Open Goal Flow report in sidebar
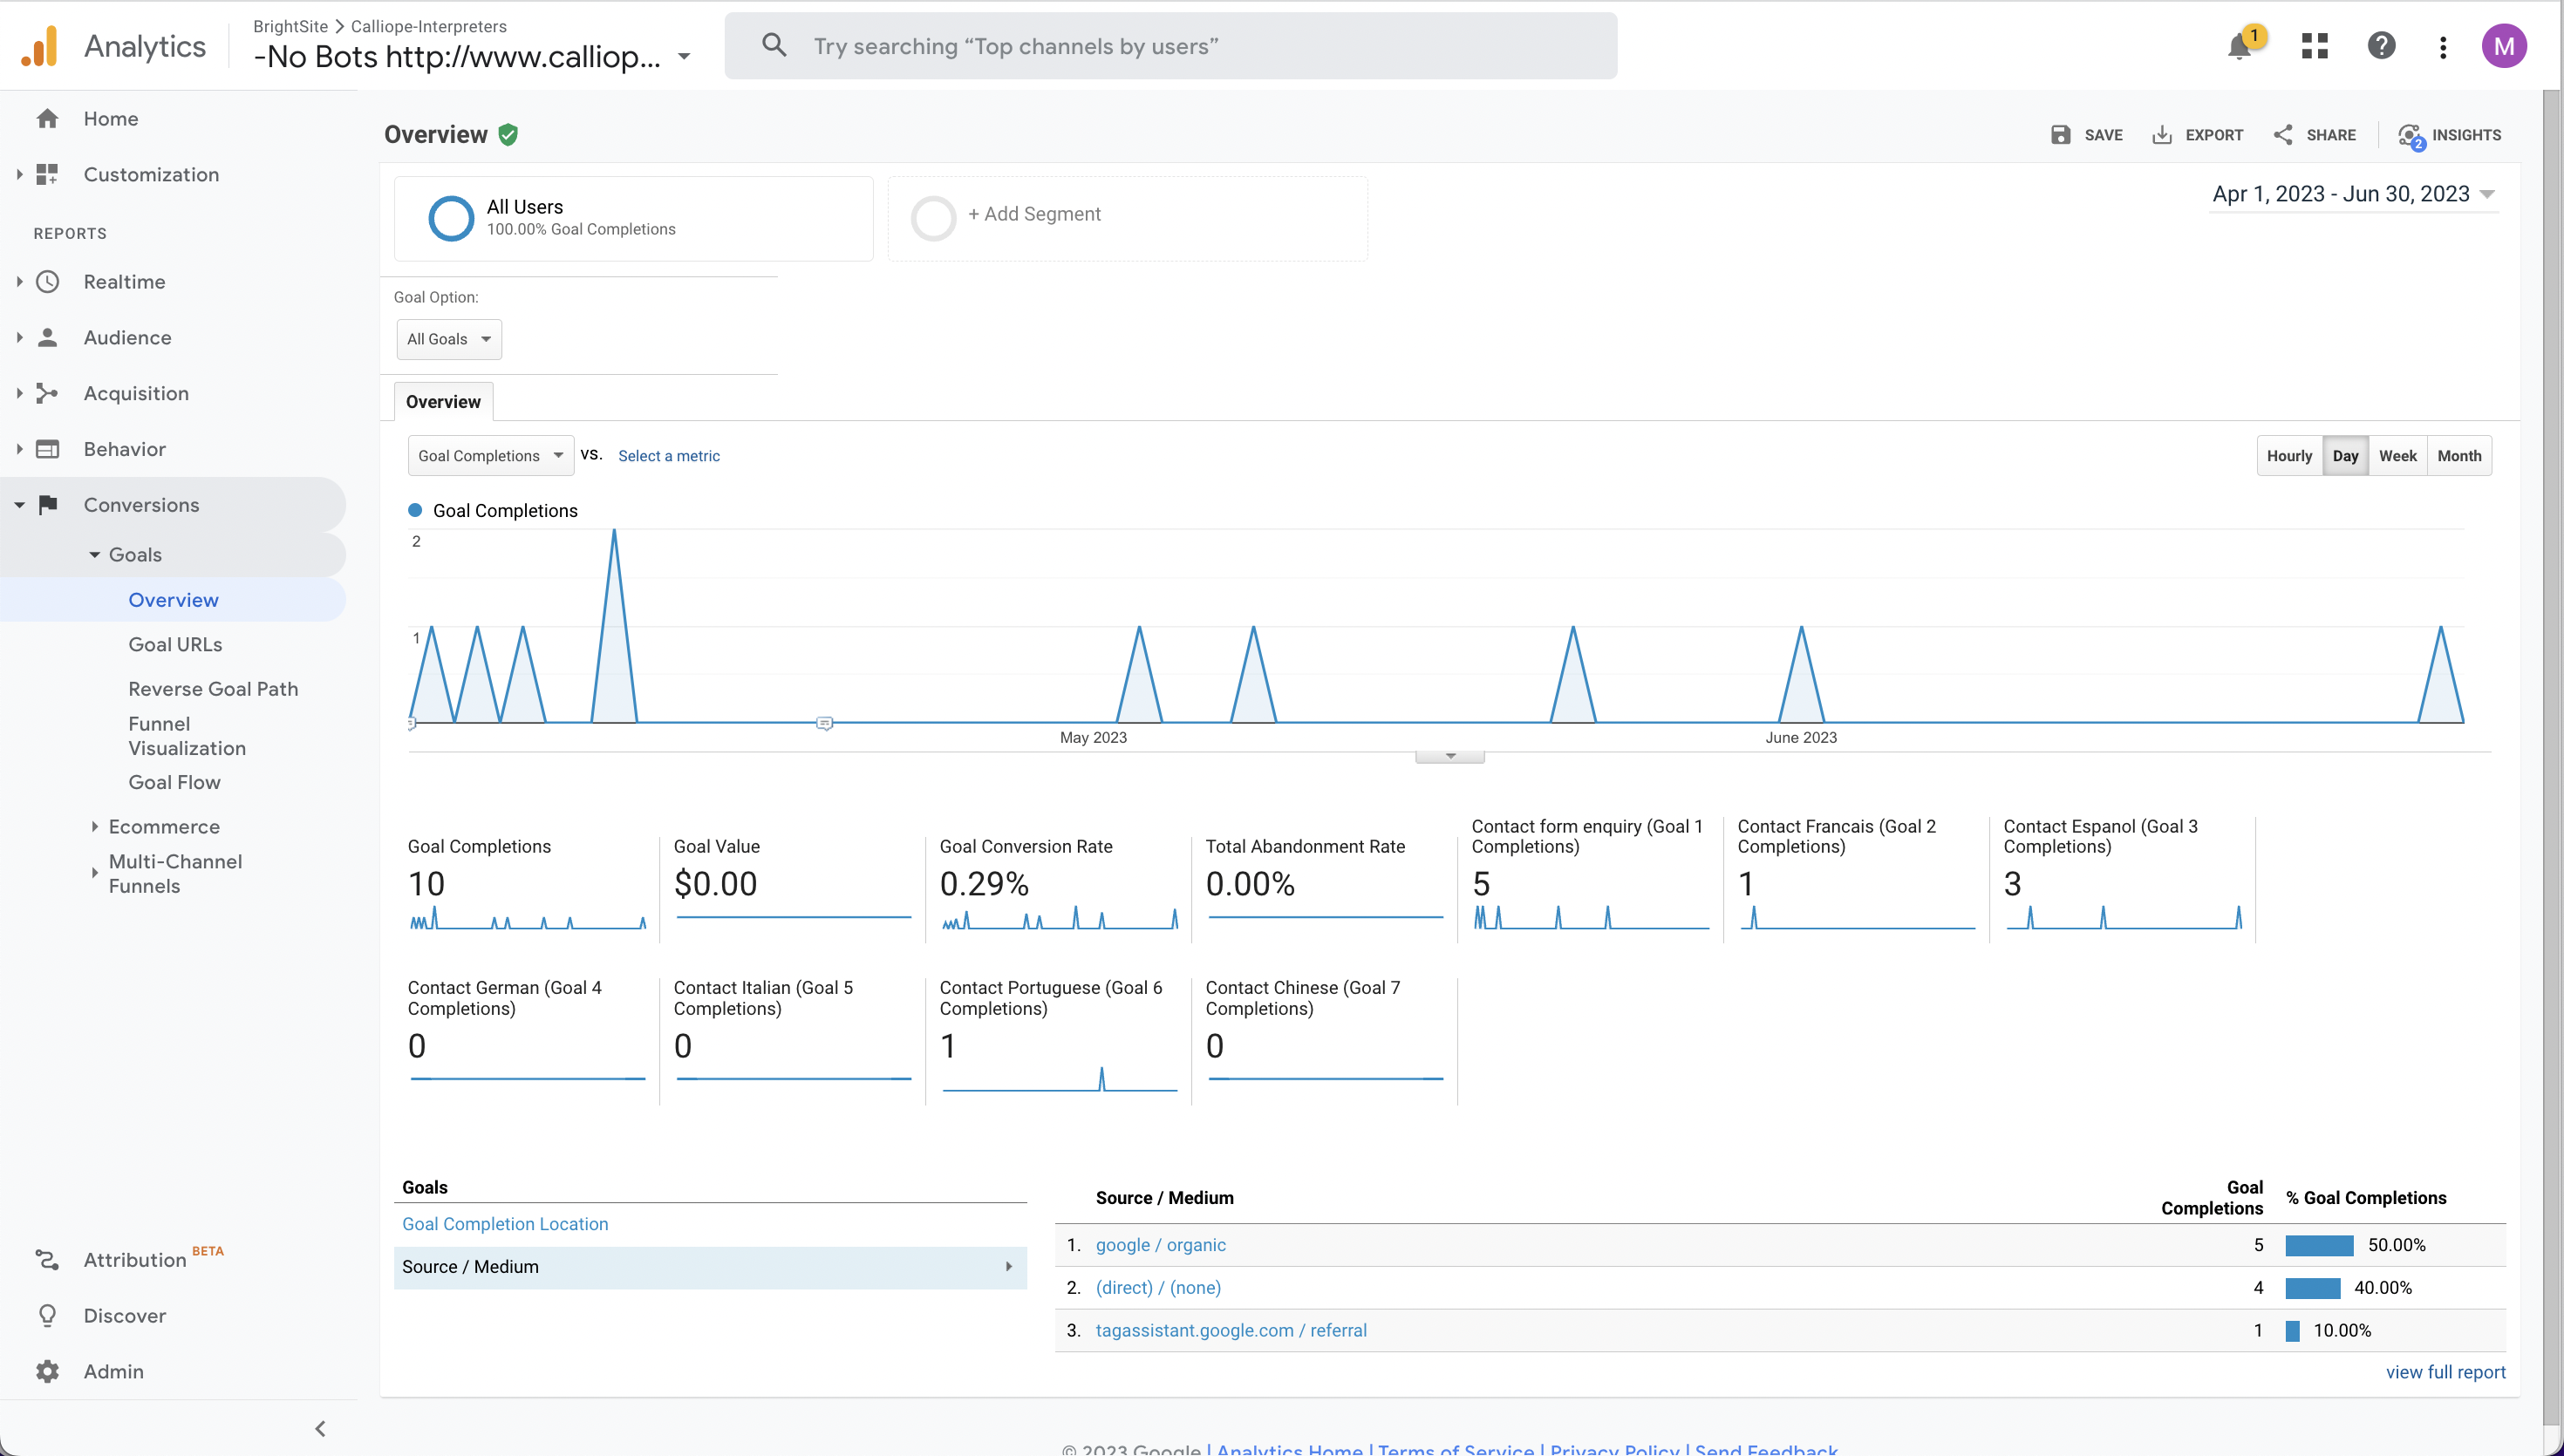The width and height of the screenshot is (2564, 1456). click(x=174, y=782)
